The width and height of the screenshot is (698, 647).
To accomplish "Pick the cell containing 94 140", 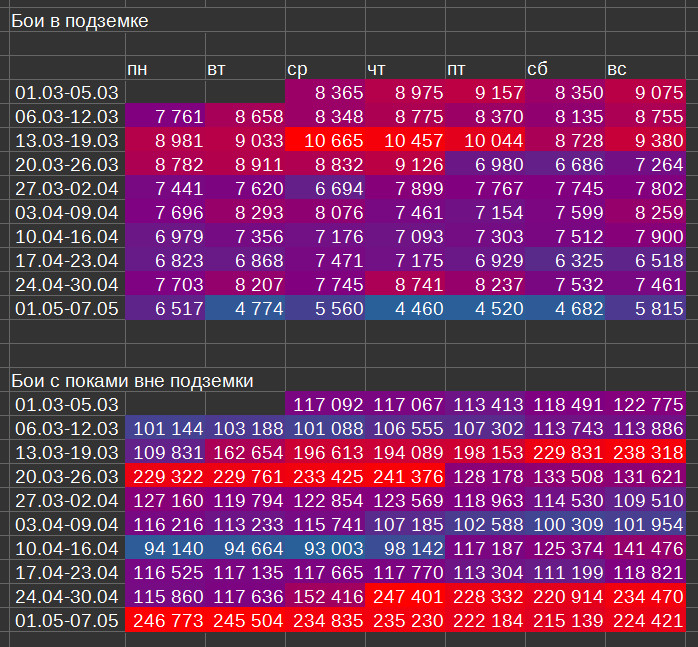I will [166, 549].
